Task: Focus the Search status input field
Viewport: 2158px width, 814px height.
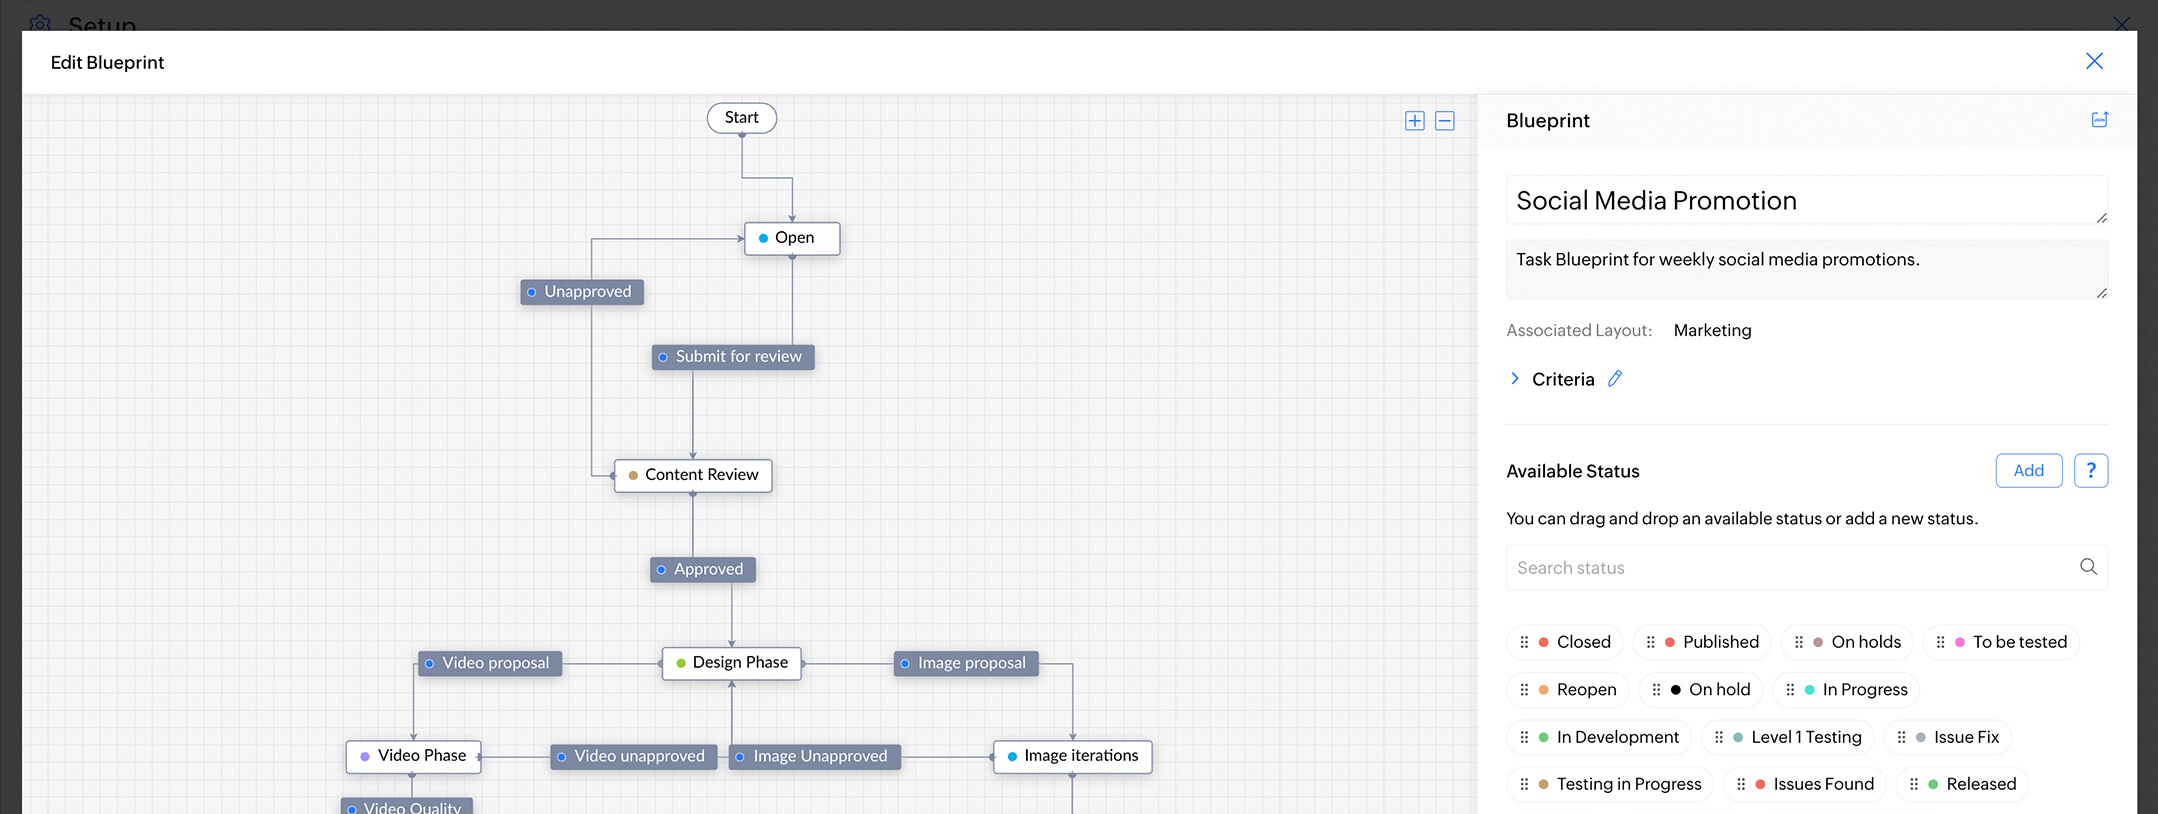Action: (1790, 567)
